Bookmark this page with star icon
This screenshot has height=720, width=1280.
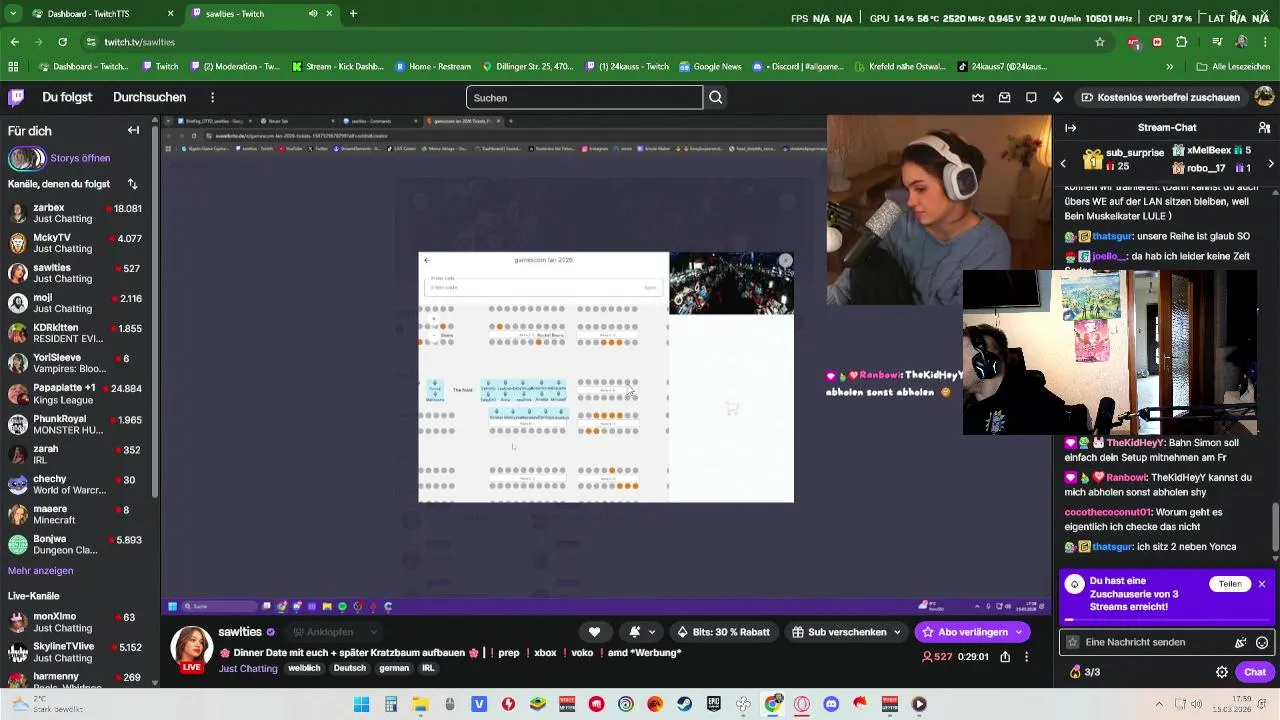point(1100,42)
